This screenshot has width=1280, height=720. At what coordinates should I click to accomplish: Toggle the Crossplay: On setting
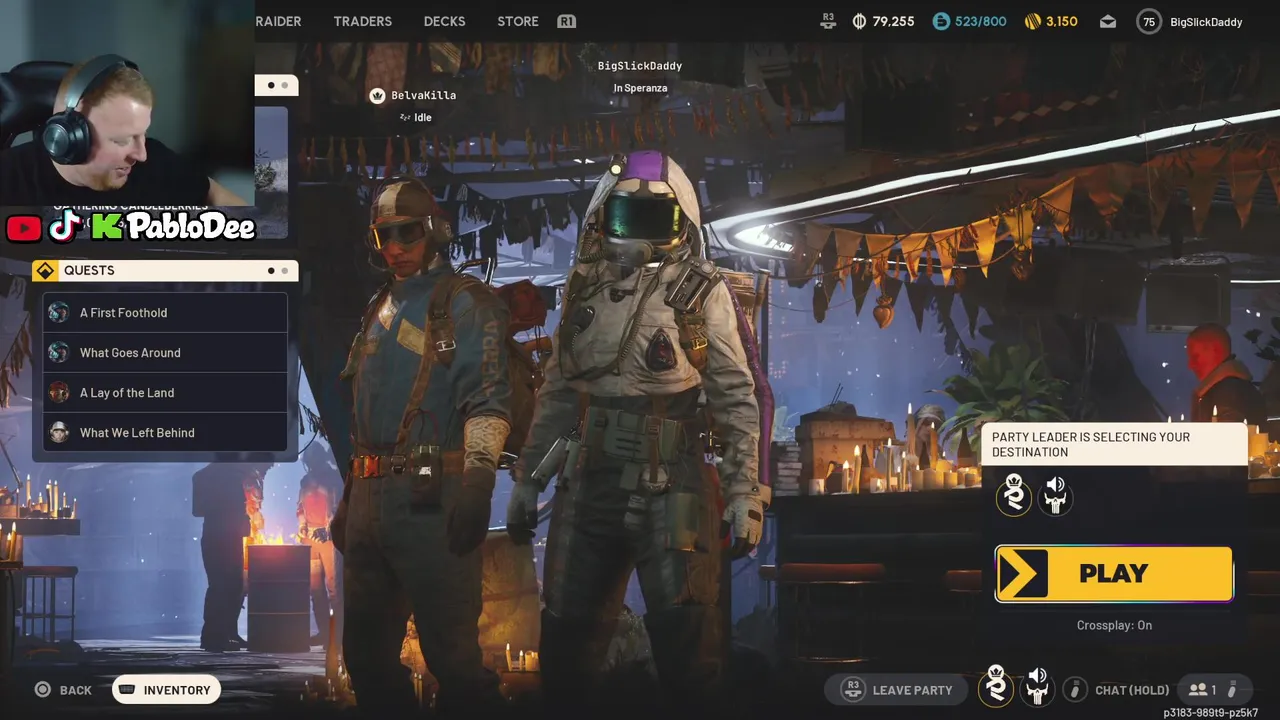[1114, 625]
